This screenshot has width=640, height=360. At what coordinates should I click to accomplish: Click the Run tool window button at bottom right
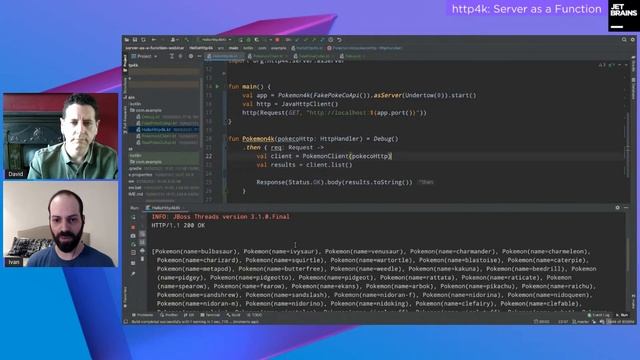click(x=622, y=315)
